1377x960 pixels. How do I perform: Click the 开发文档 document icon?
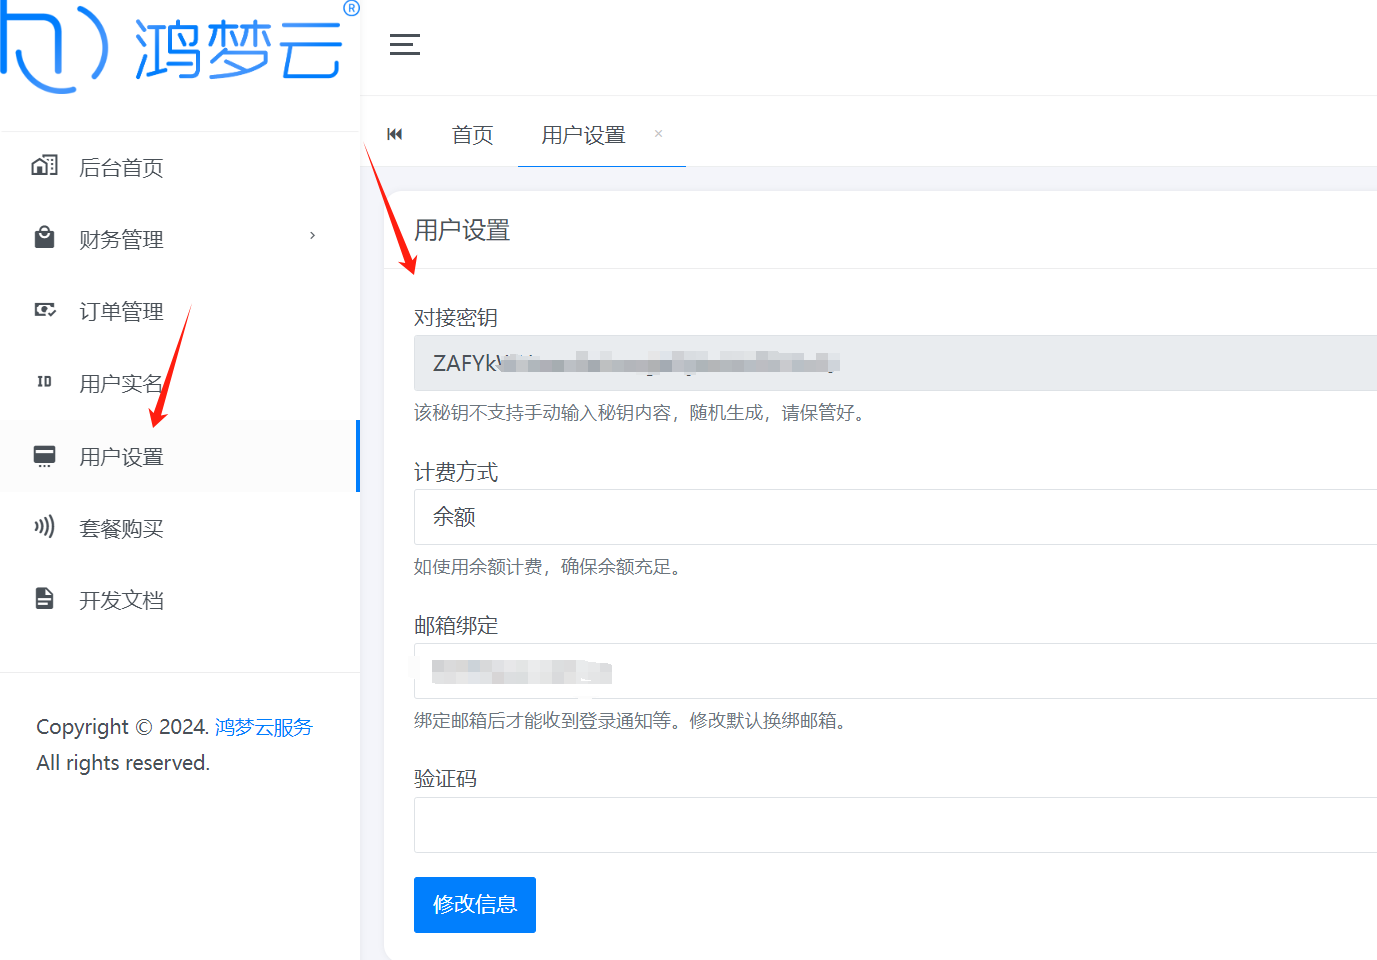(45, 599)
